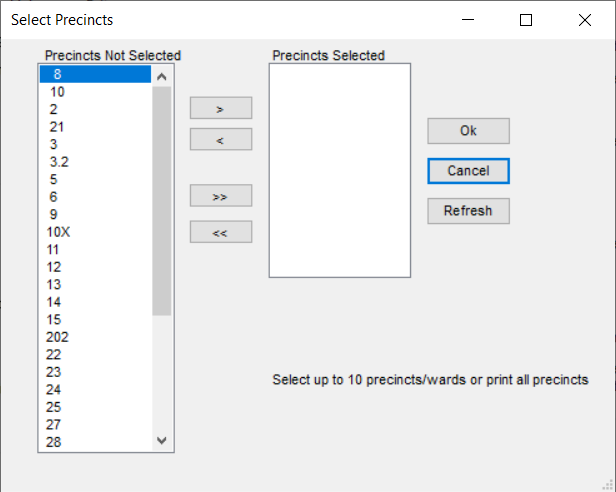Viewport: 616px width, 492px height.
Task: Remove all precincts with << button
Action: pos(221,232)
